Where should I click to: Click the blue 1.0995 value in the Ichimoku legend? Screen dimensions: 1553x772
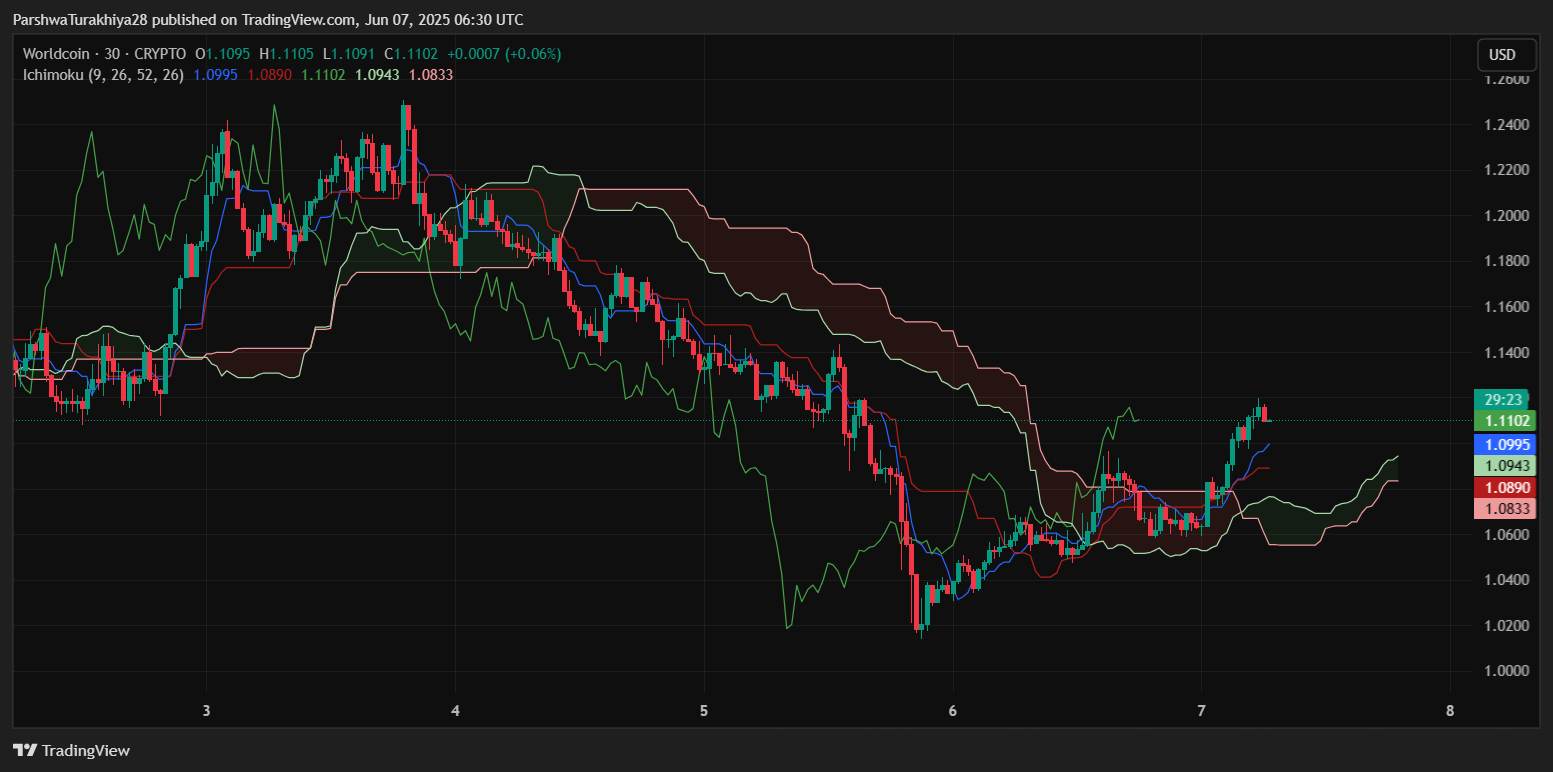tap(215, 75)
